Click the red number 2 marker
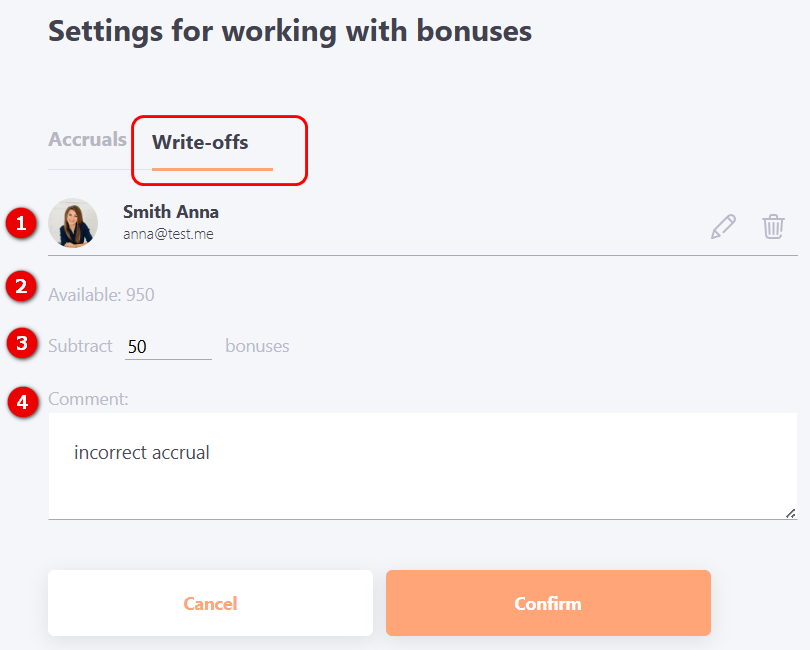810x650 pixels. 21,286
